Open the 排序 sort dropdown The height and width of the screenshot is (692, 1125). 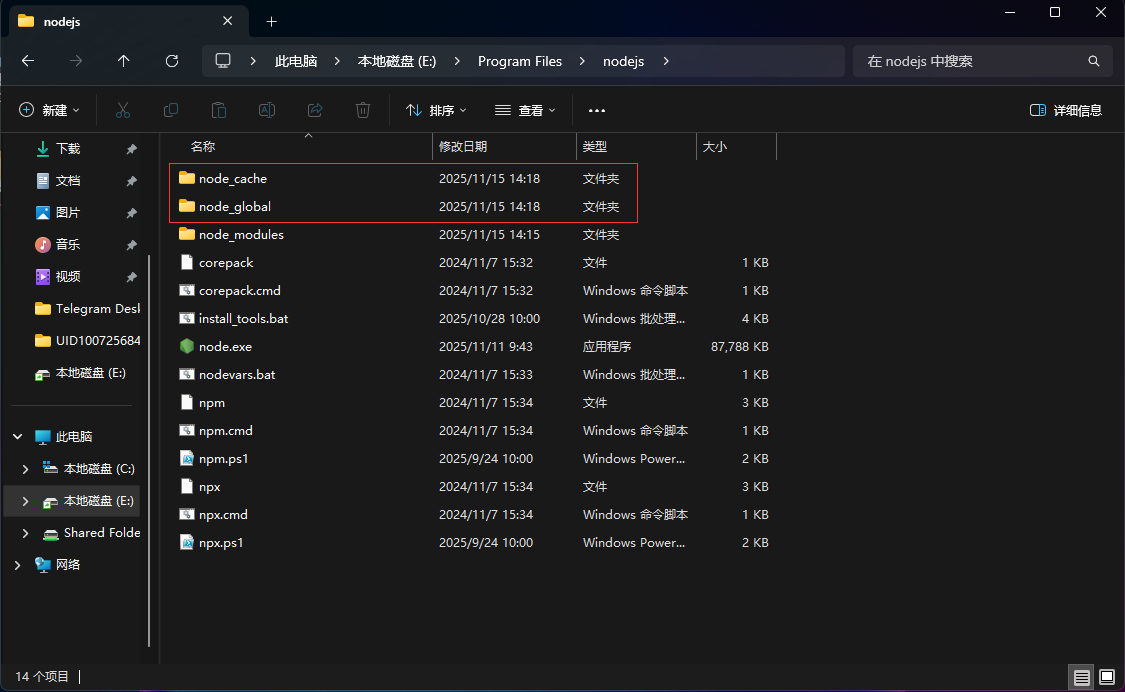[436, 110]
